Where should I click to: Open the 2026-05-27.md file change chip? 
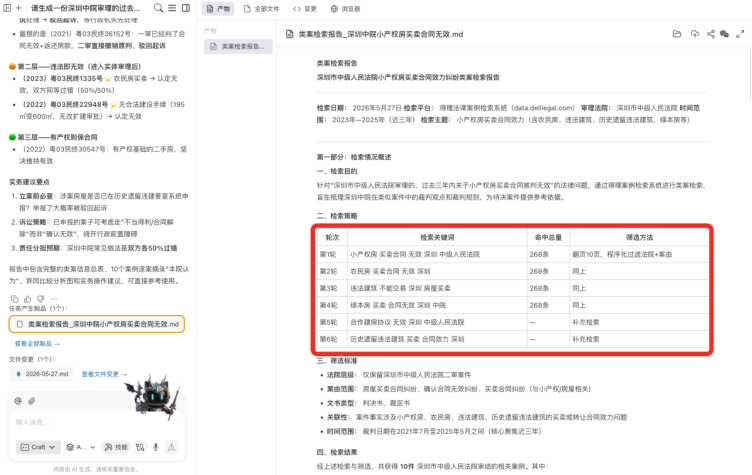42,374
